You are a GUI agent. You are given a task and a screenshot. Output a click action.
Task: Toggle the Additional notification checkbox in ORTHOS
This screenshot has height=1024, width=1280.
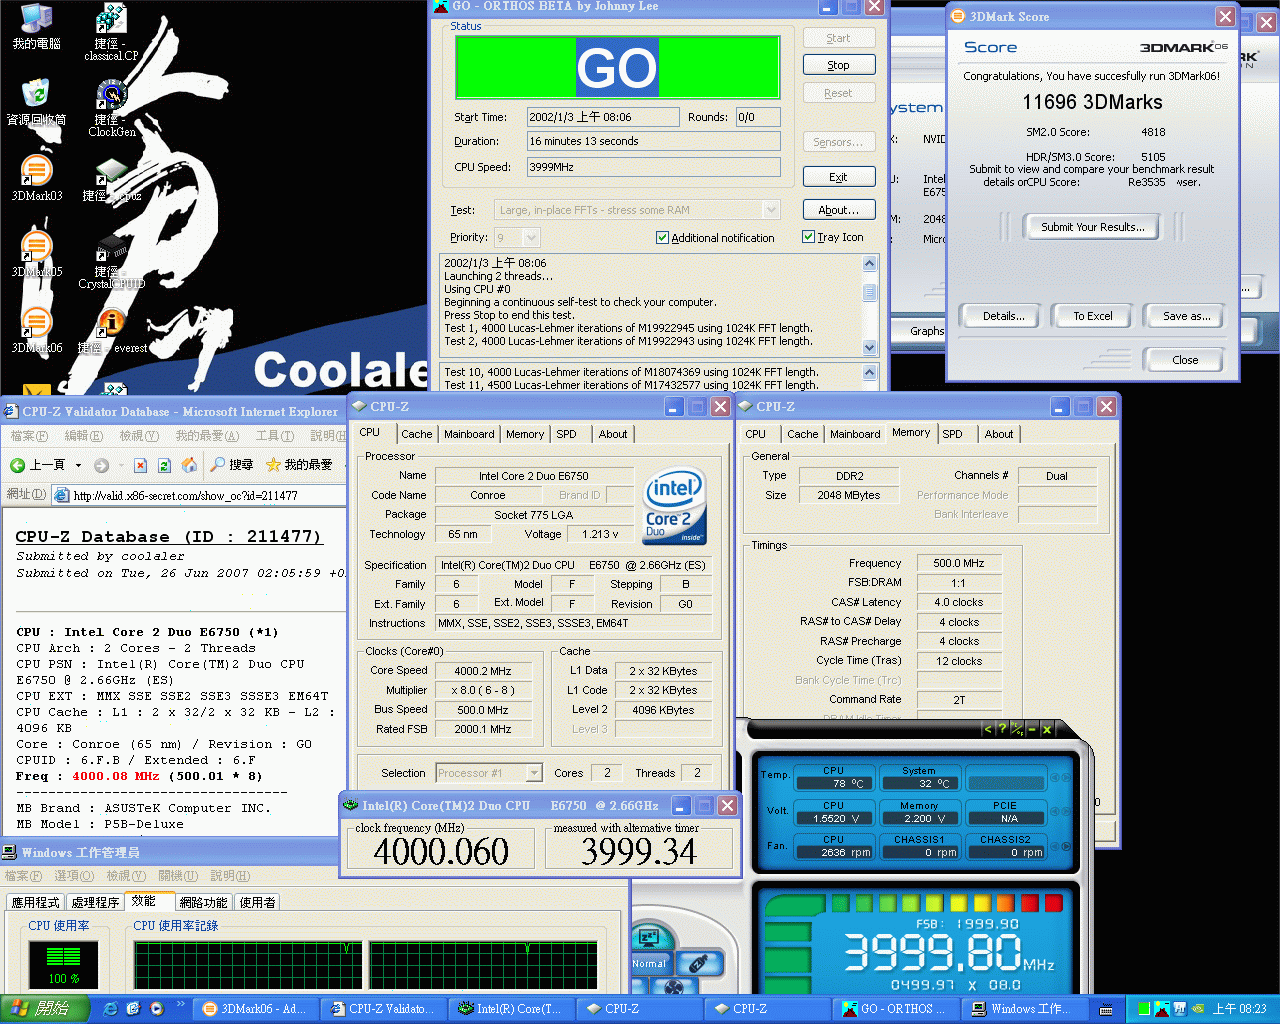[662, 238]
